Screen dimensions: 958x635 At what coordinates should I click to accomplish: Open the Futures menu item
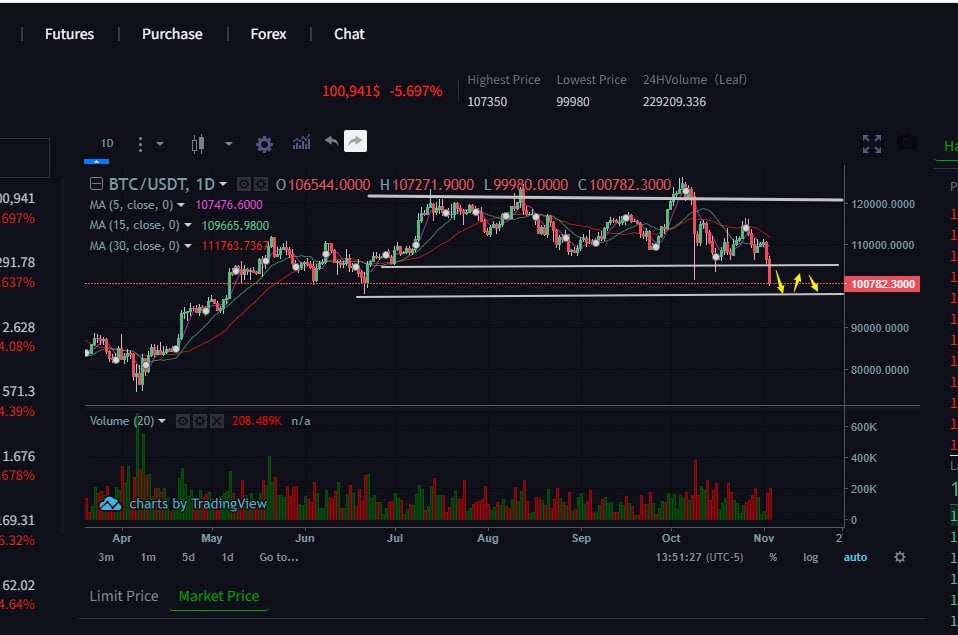[x=69, y=34]
